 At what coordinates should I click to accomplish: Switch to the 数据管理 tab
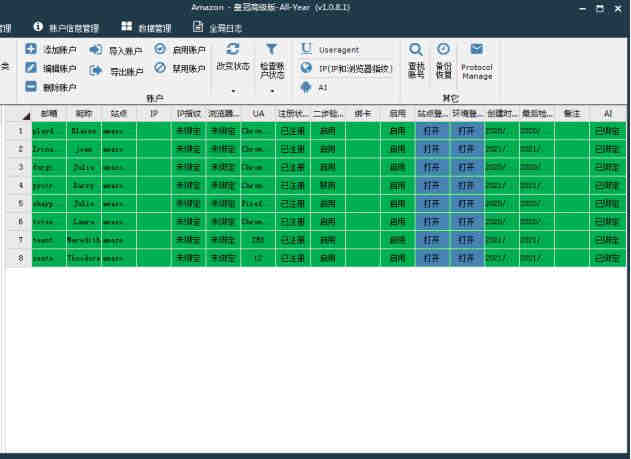point(146,27)
